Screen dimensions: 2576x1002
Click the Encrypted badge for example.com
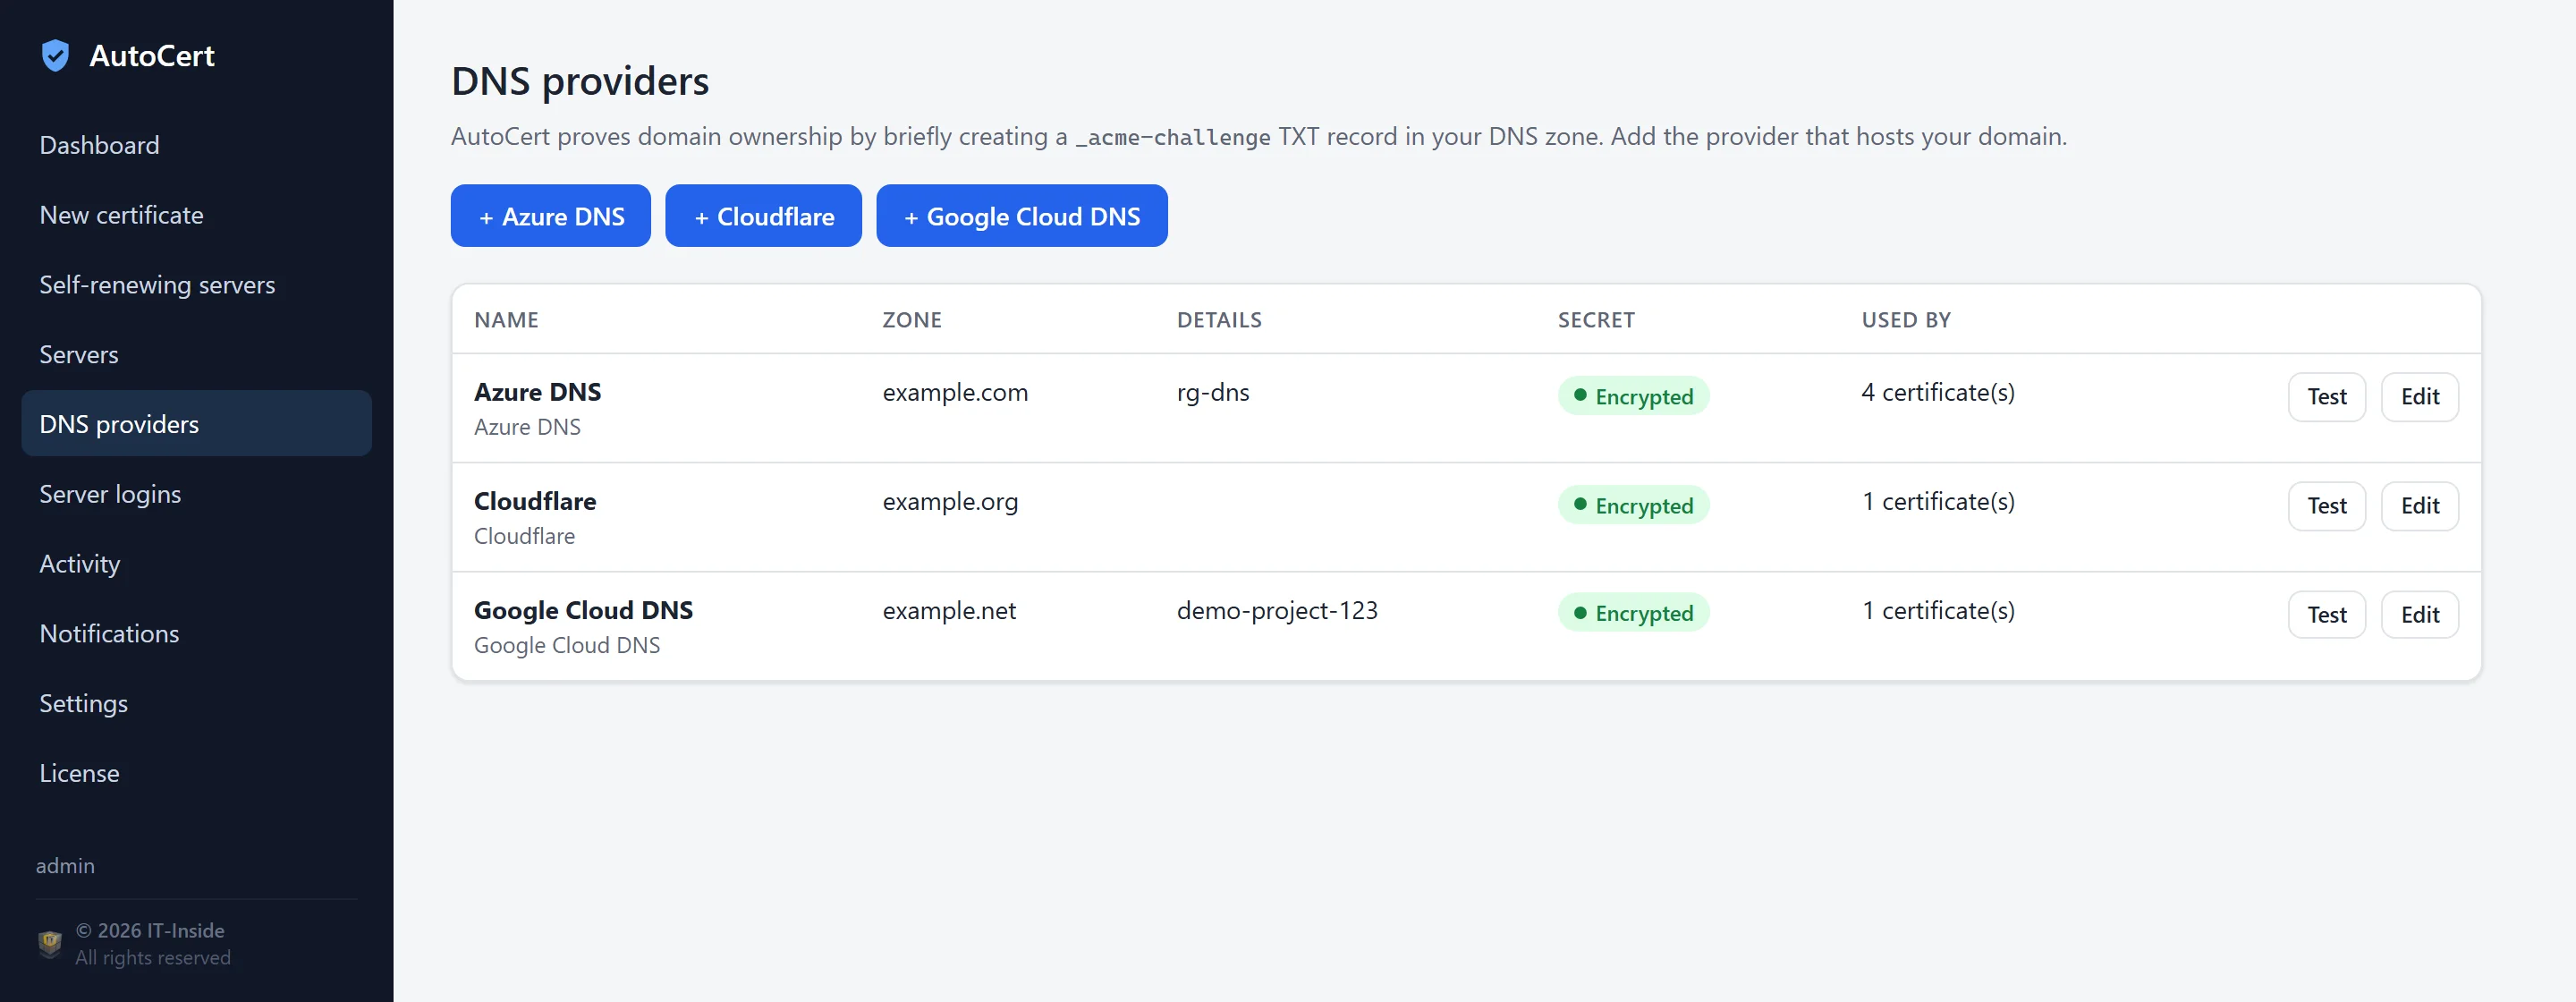(x=1633, y=396)
